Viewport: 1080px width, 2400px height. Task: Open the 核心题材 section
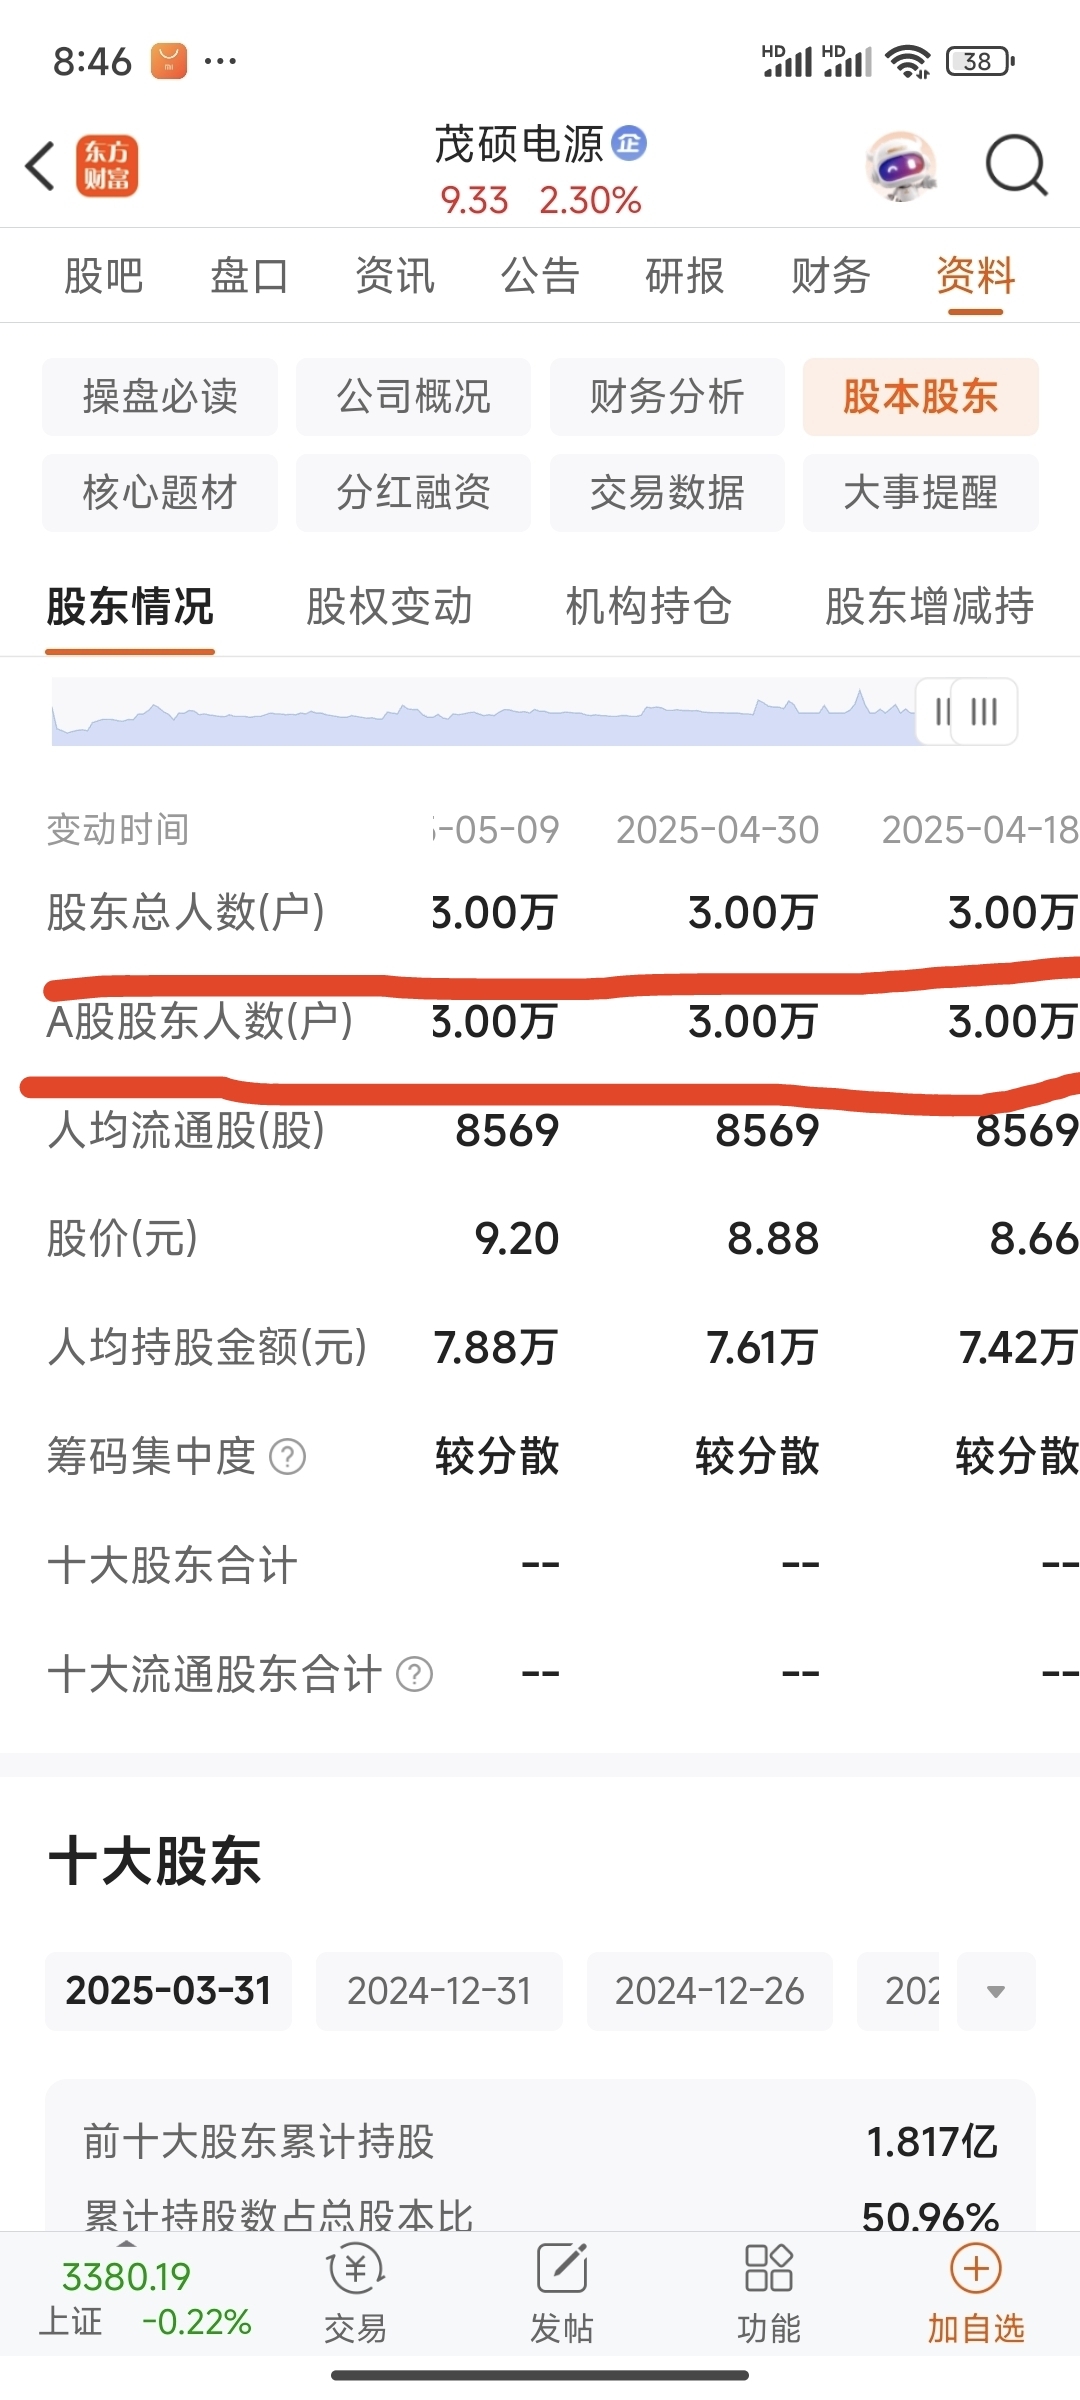point(160,492)
